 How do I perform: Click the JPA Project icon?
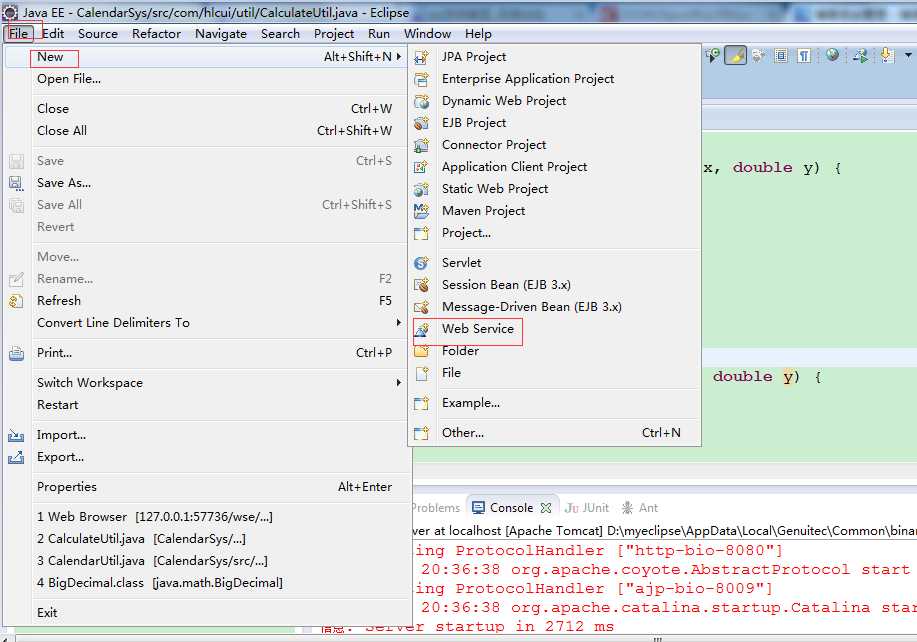click(x=421, y=57)
